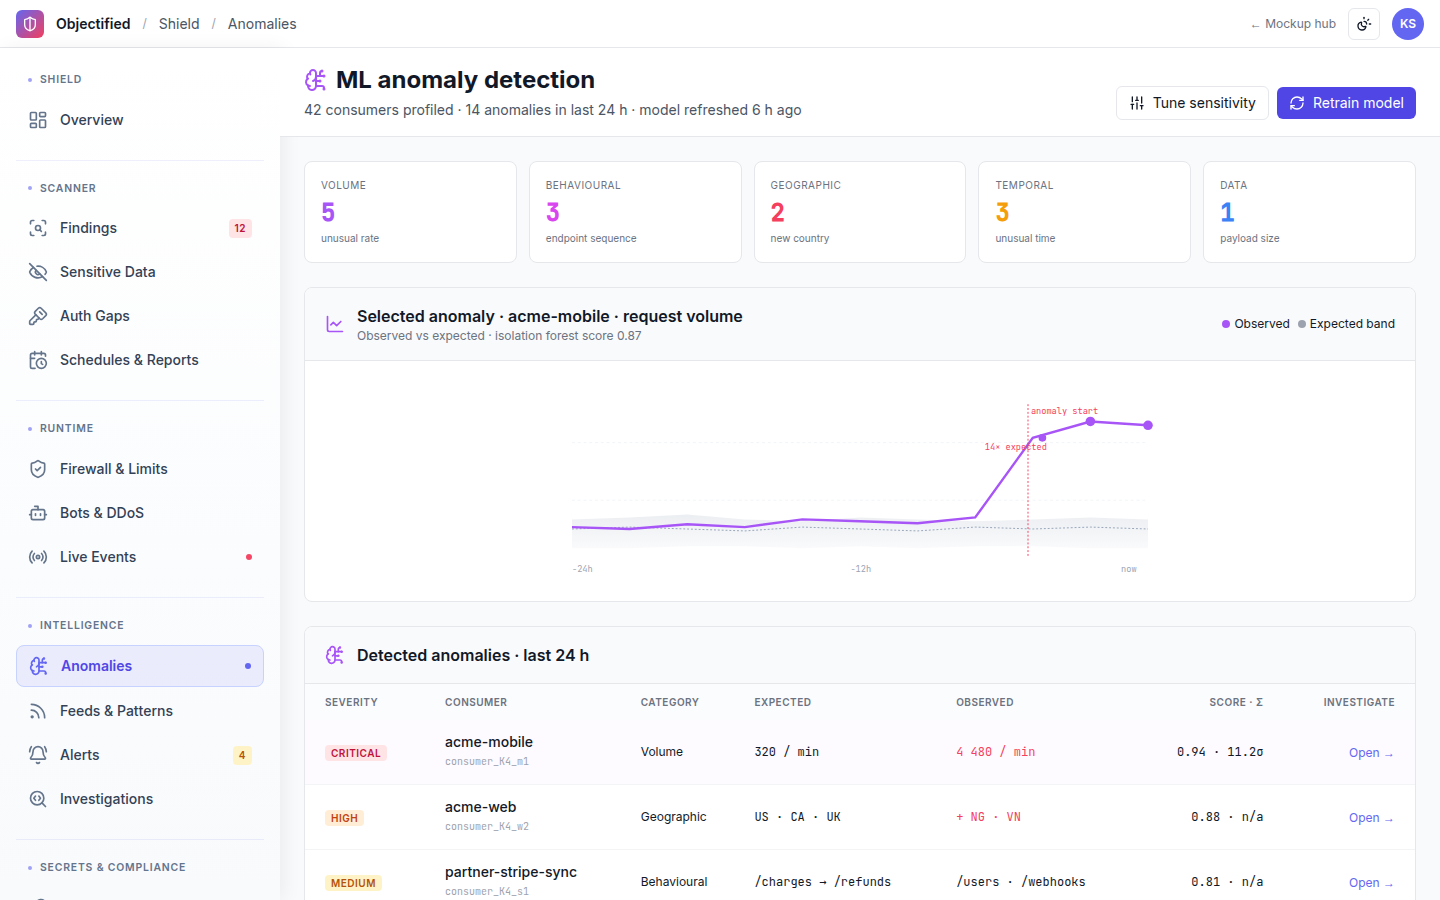This screenshot has height=900, width=1440.
Task: Click Detected anomalies section brain icon
Action: point(335,655)
